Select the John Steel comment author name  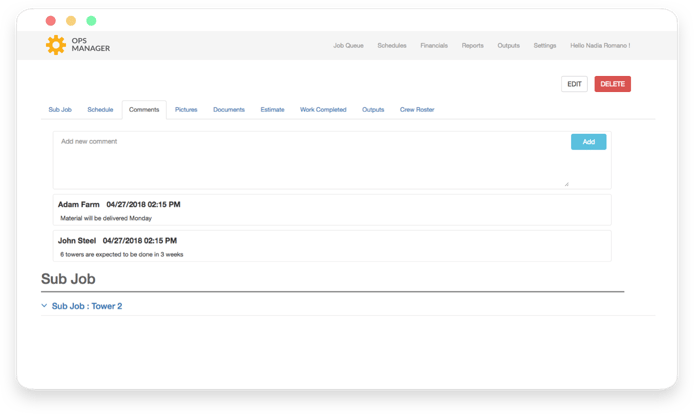[77, 241]
